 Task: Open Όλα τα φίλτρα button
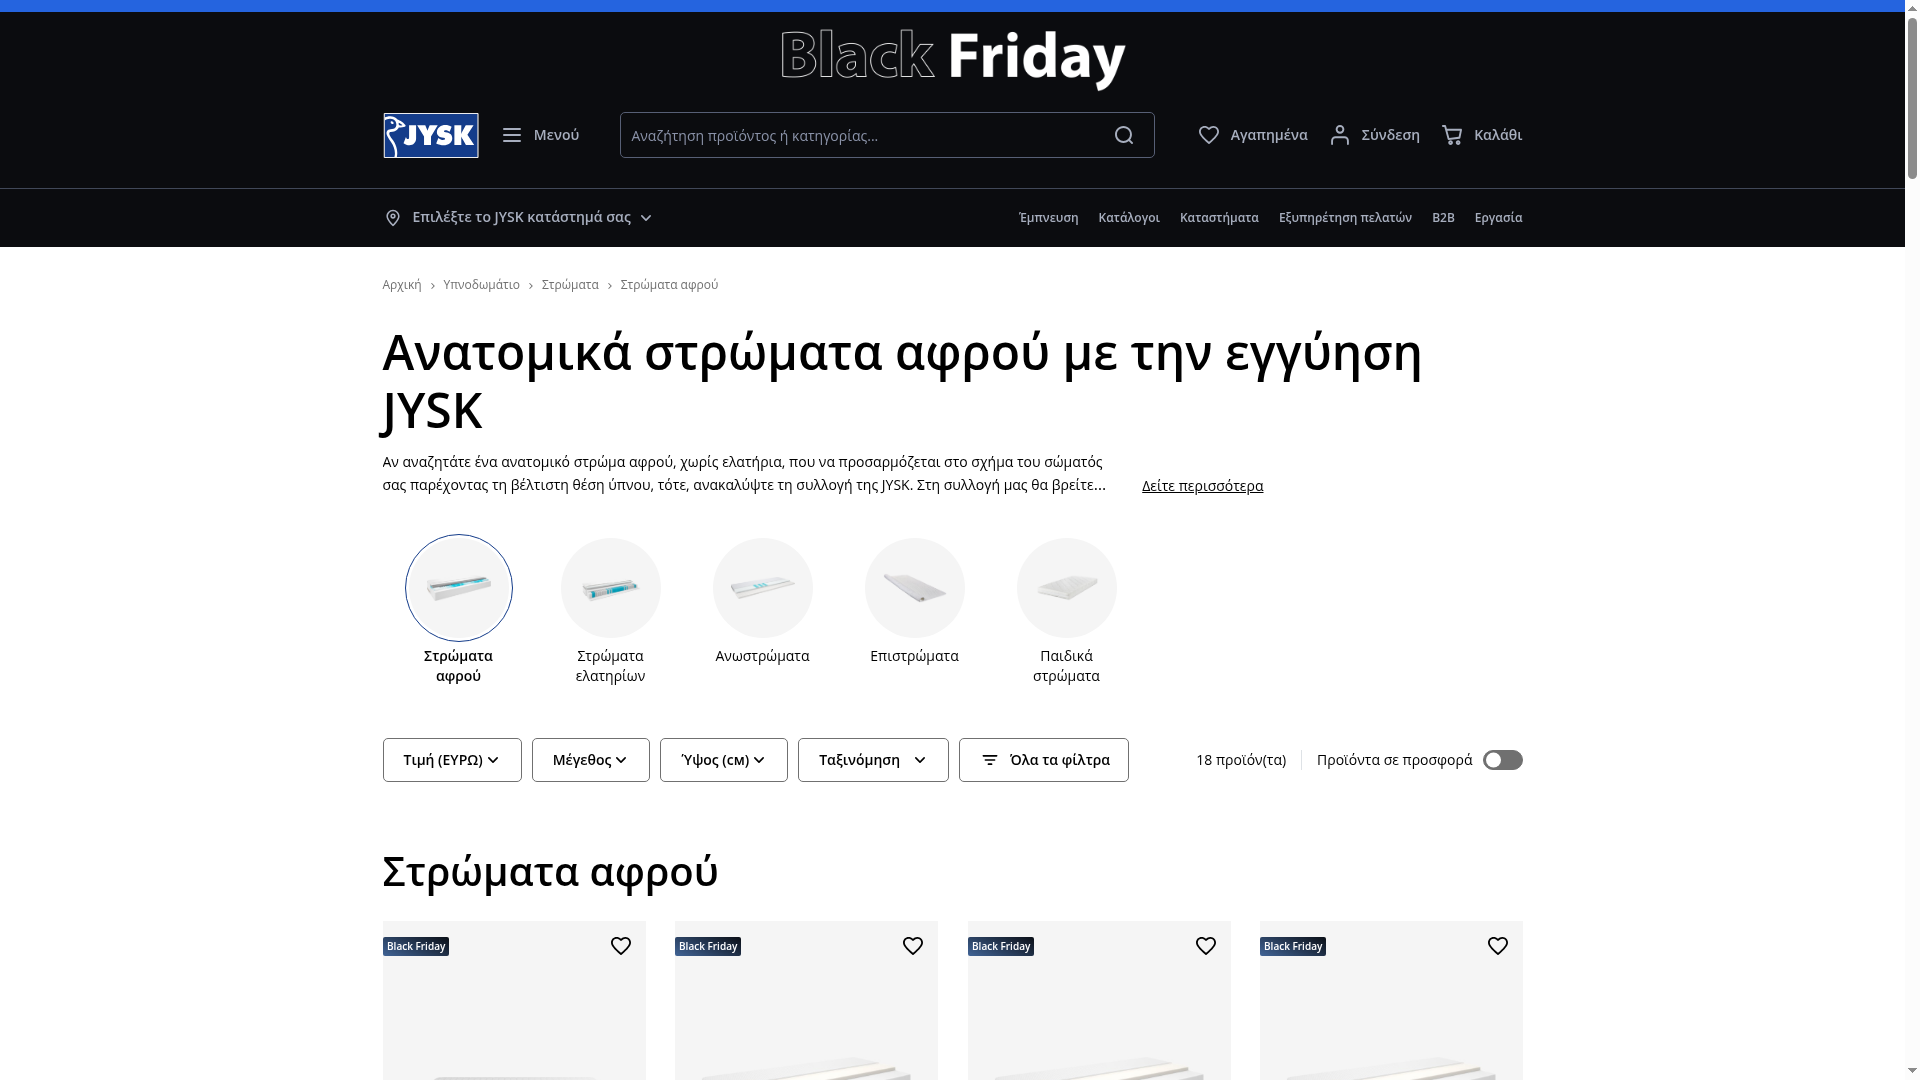[1044, 760]
